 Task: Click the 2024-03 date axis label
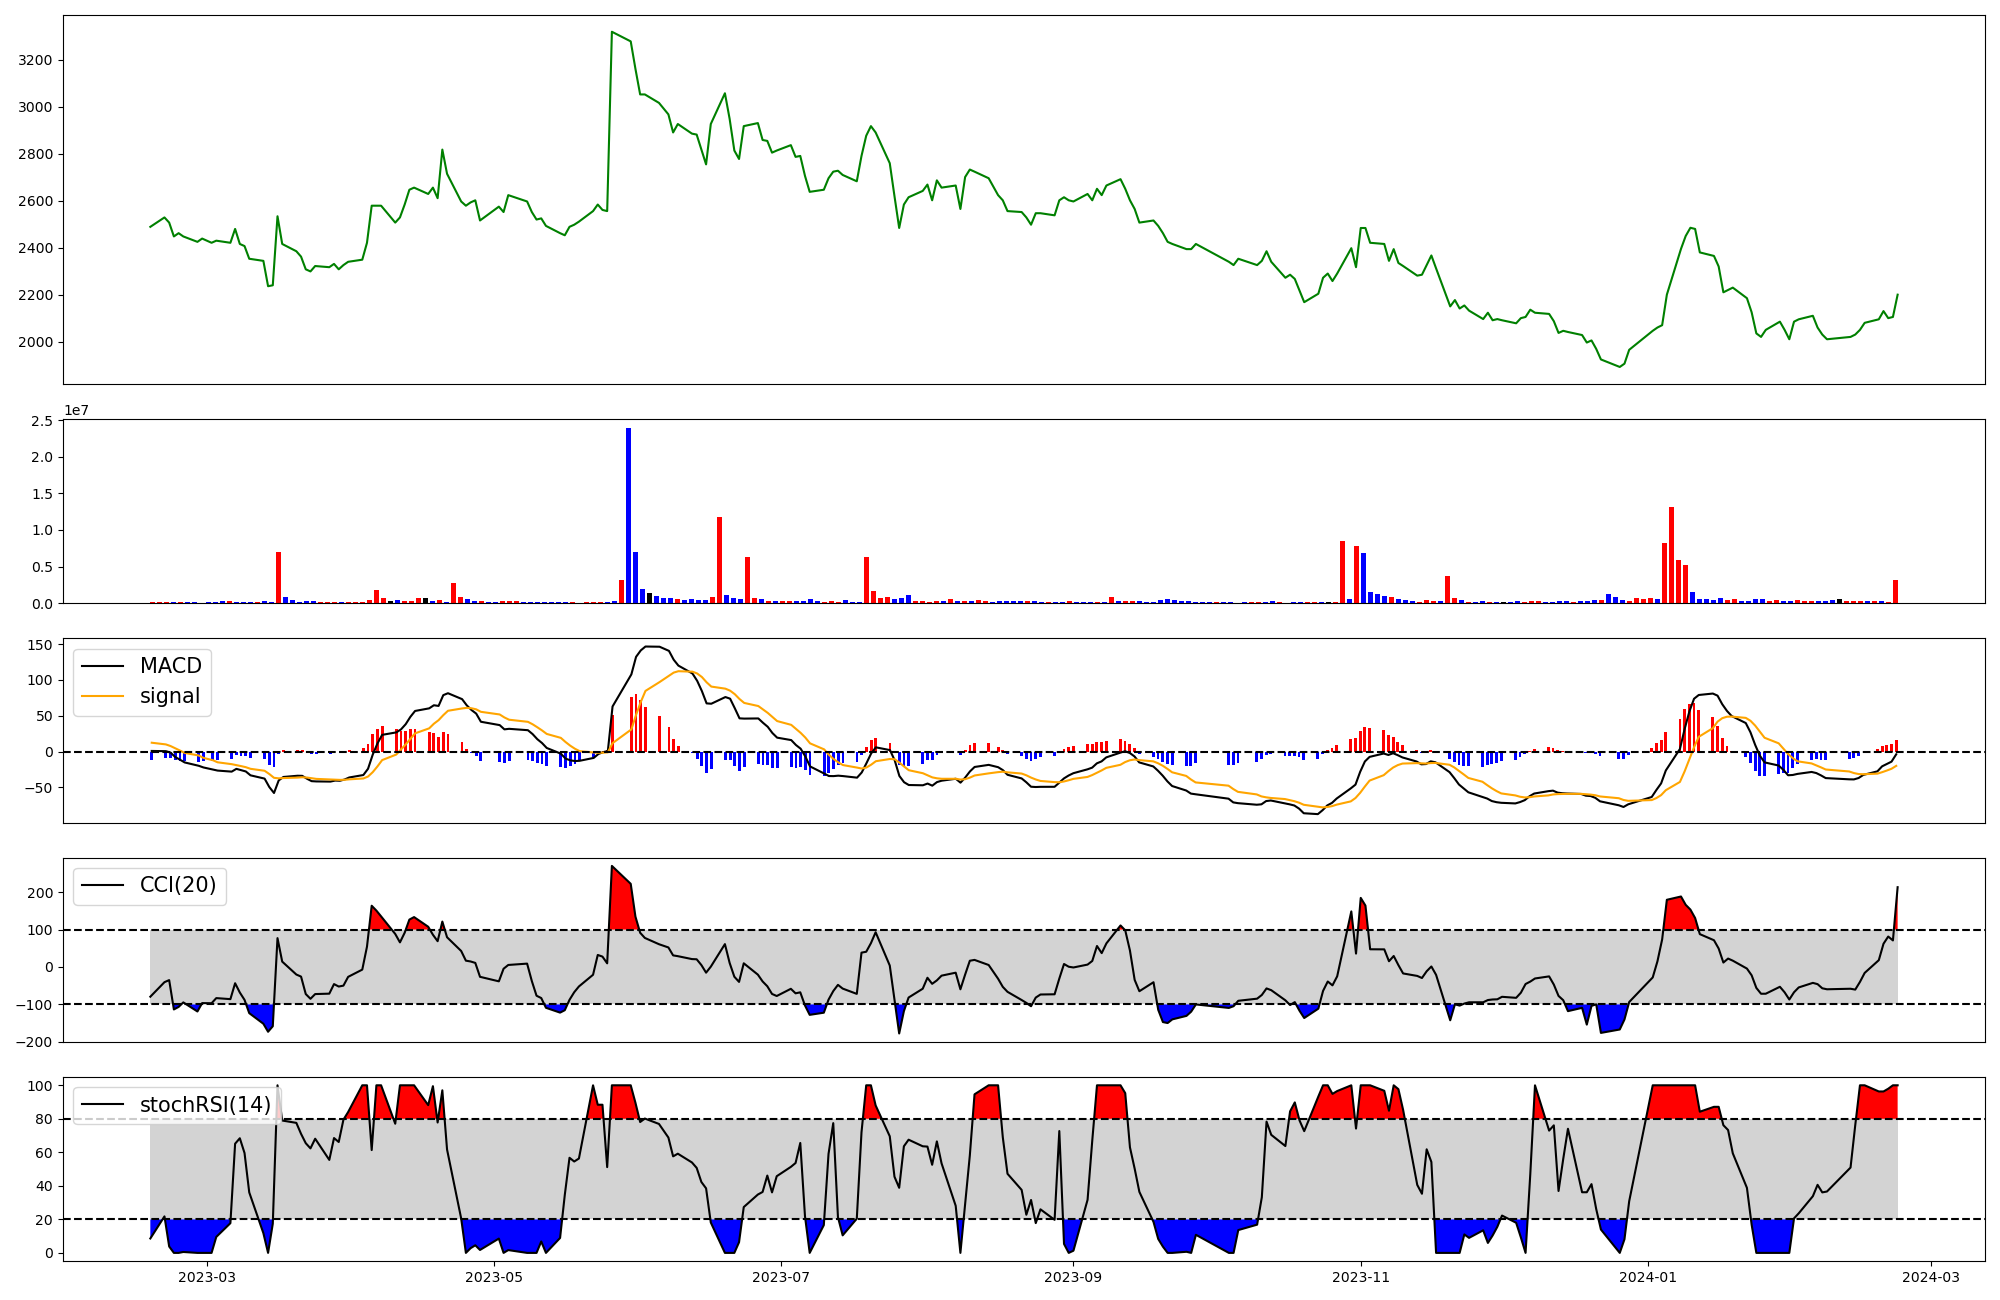[1930, 1277]
